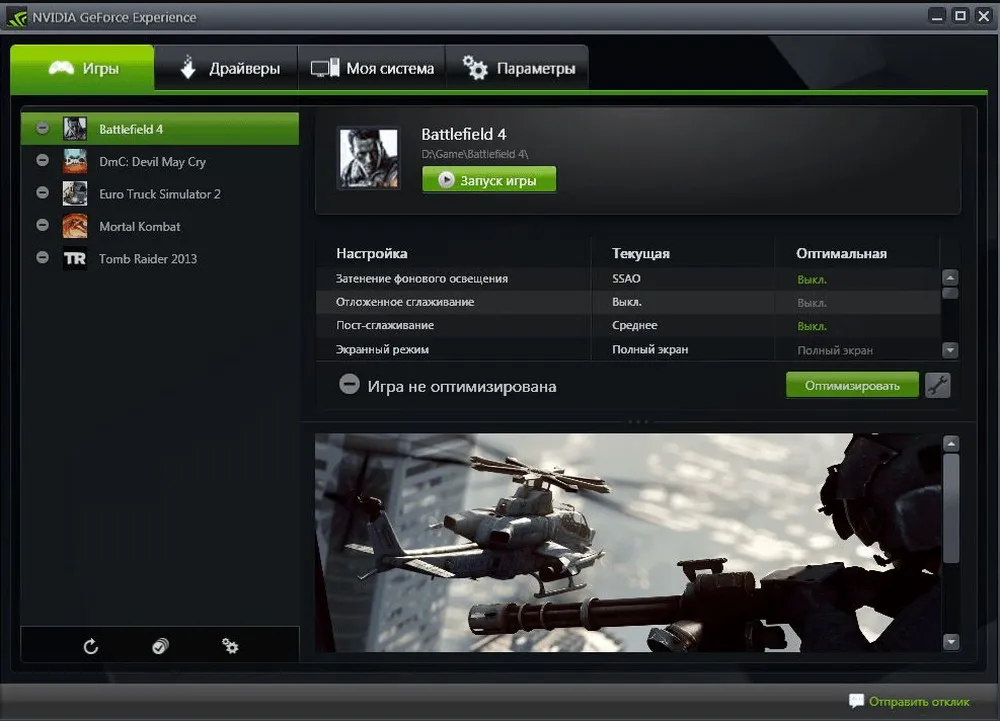Click the status icon beside Tomb Raider 2013
The image size is (1000, 721).
coord(42,257)
